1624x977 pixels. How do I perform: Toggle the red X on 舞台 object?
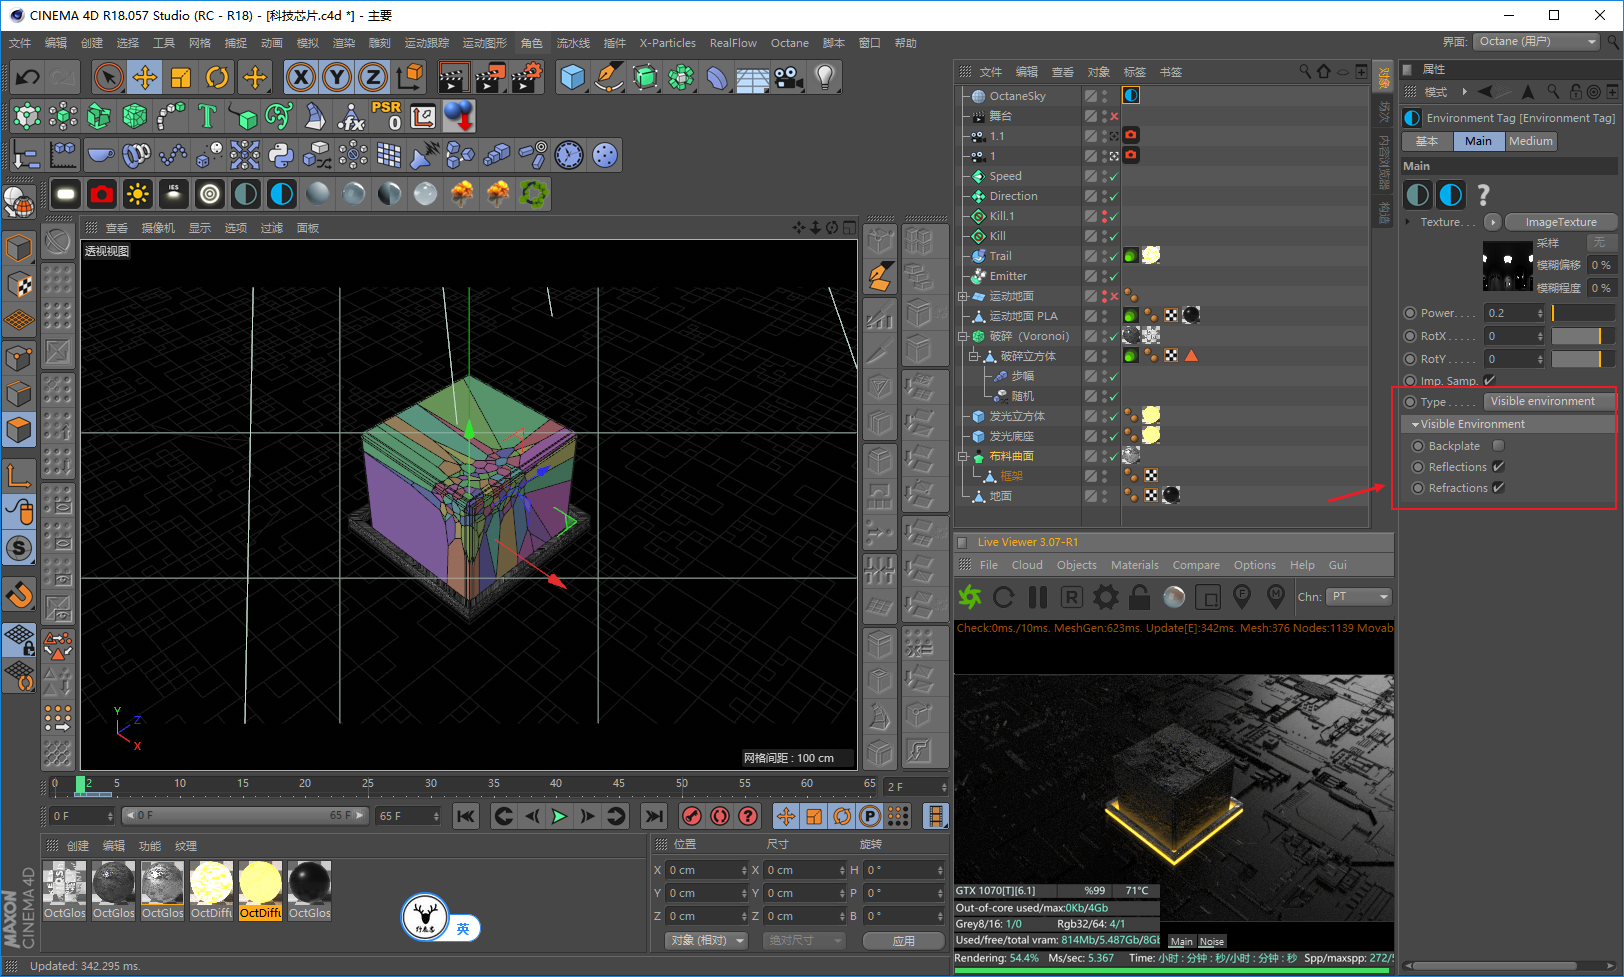1114,117
